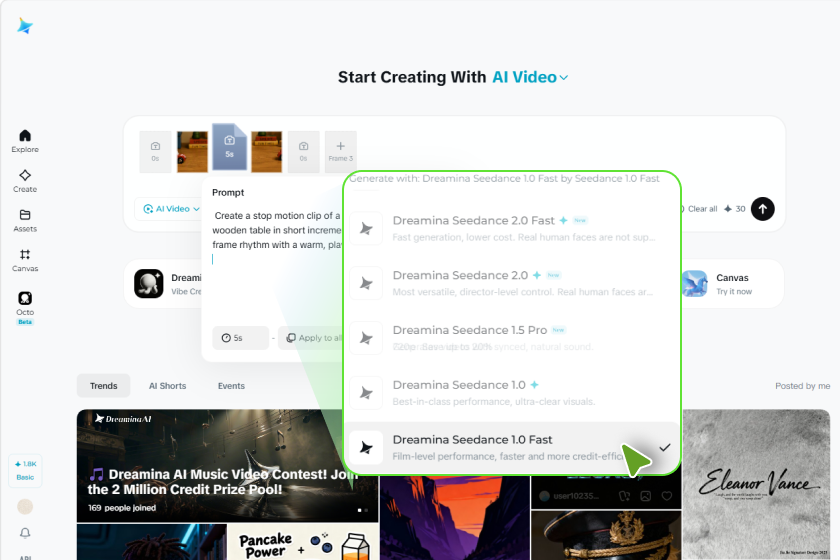Expand the AI Video title dropdown
840x560 pixels.
click(530, 77)
